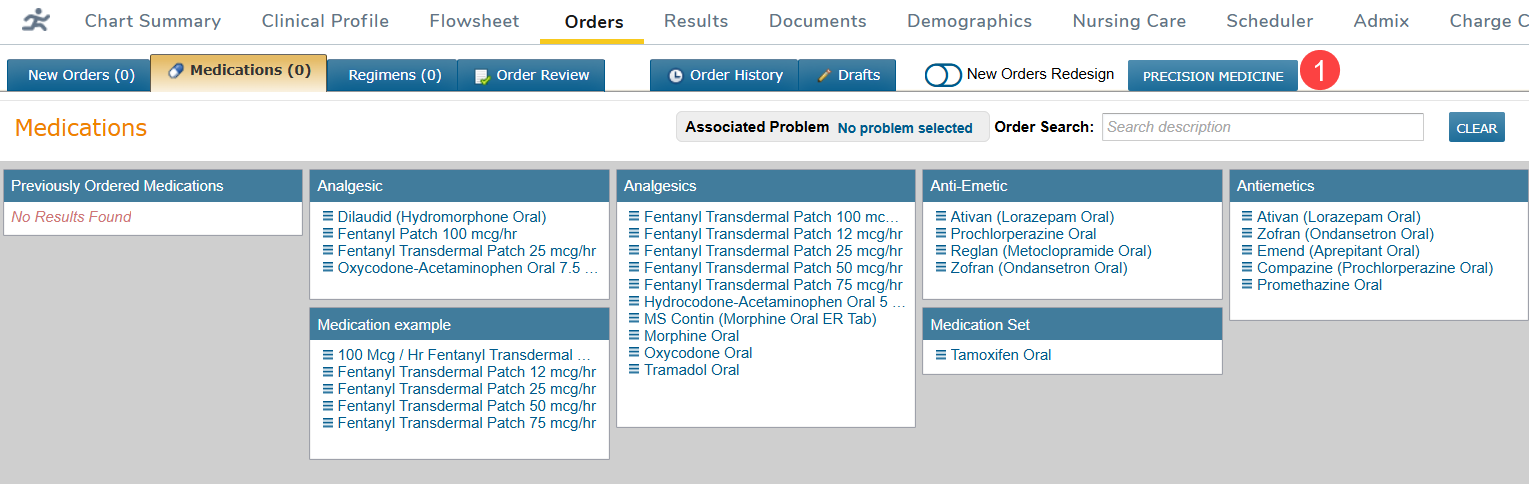Click the red notification badge numbered 1
Image resolution: width=1529 pixels, height=484 pixels.
[1319, 73]
